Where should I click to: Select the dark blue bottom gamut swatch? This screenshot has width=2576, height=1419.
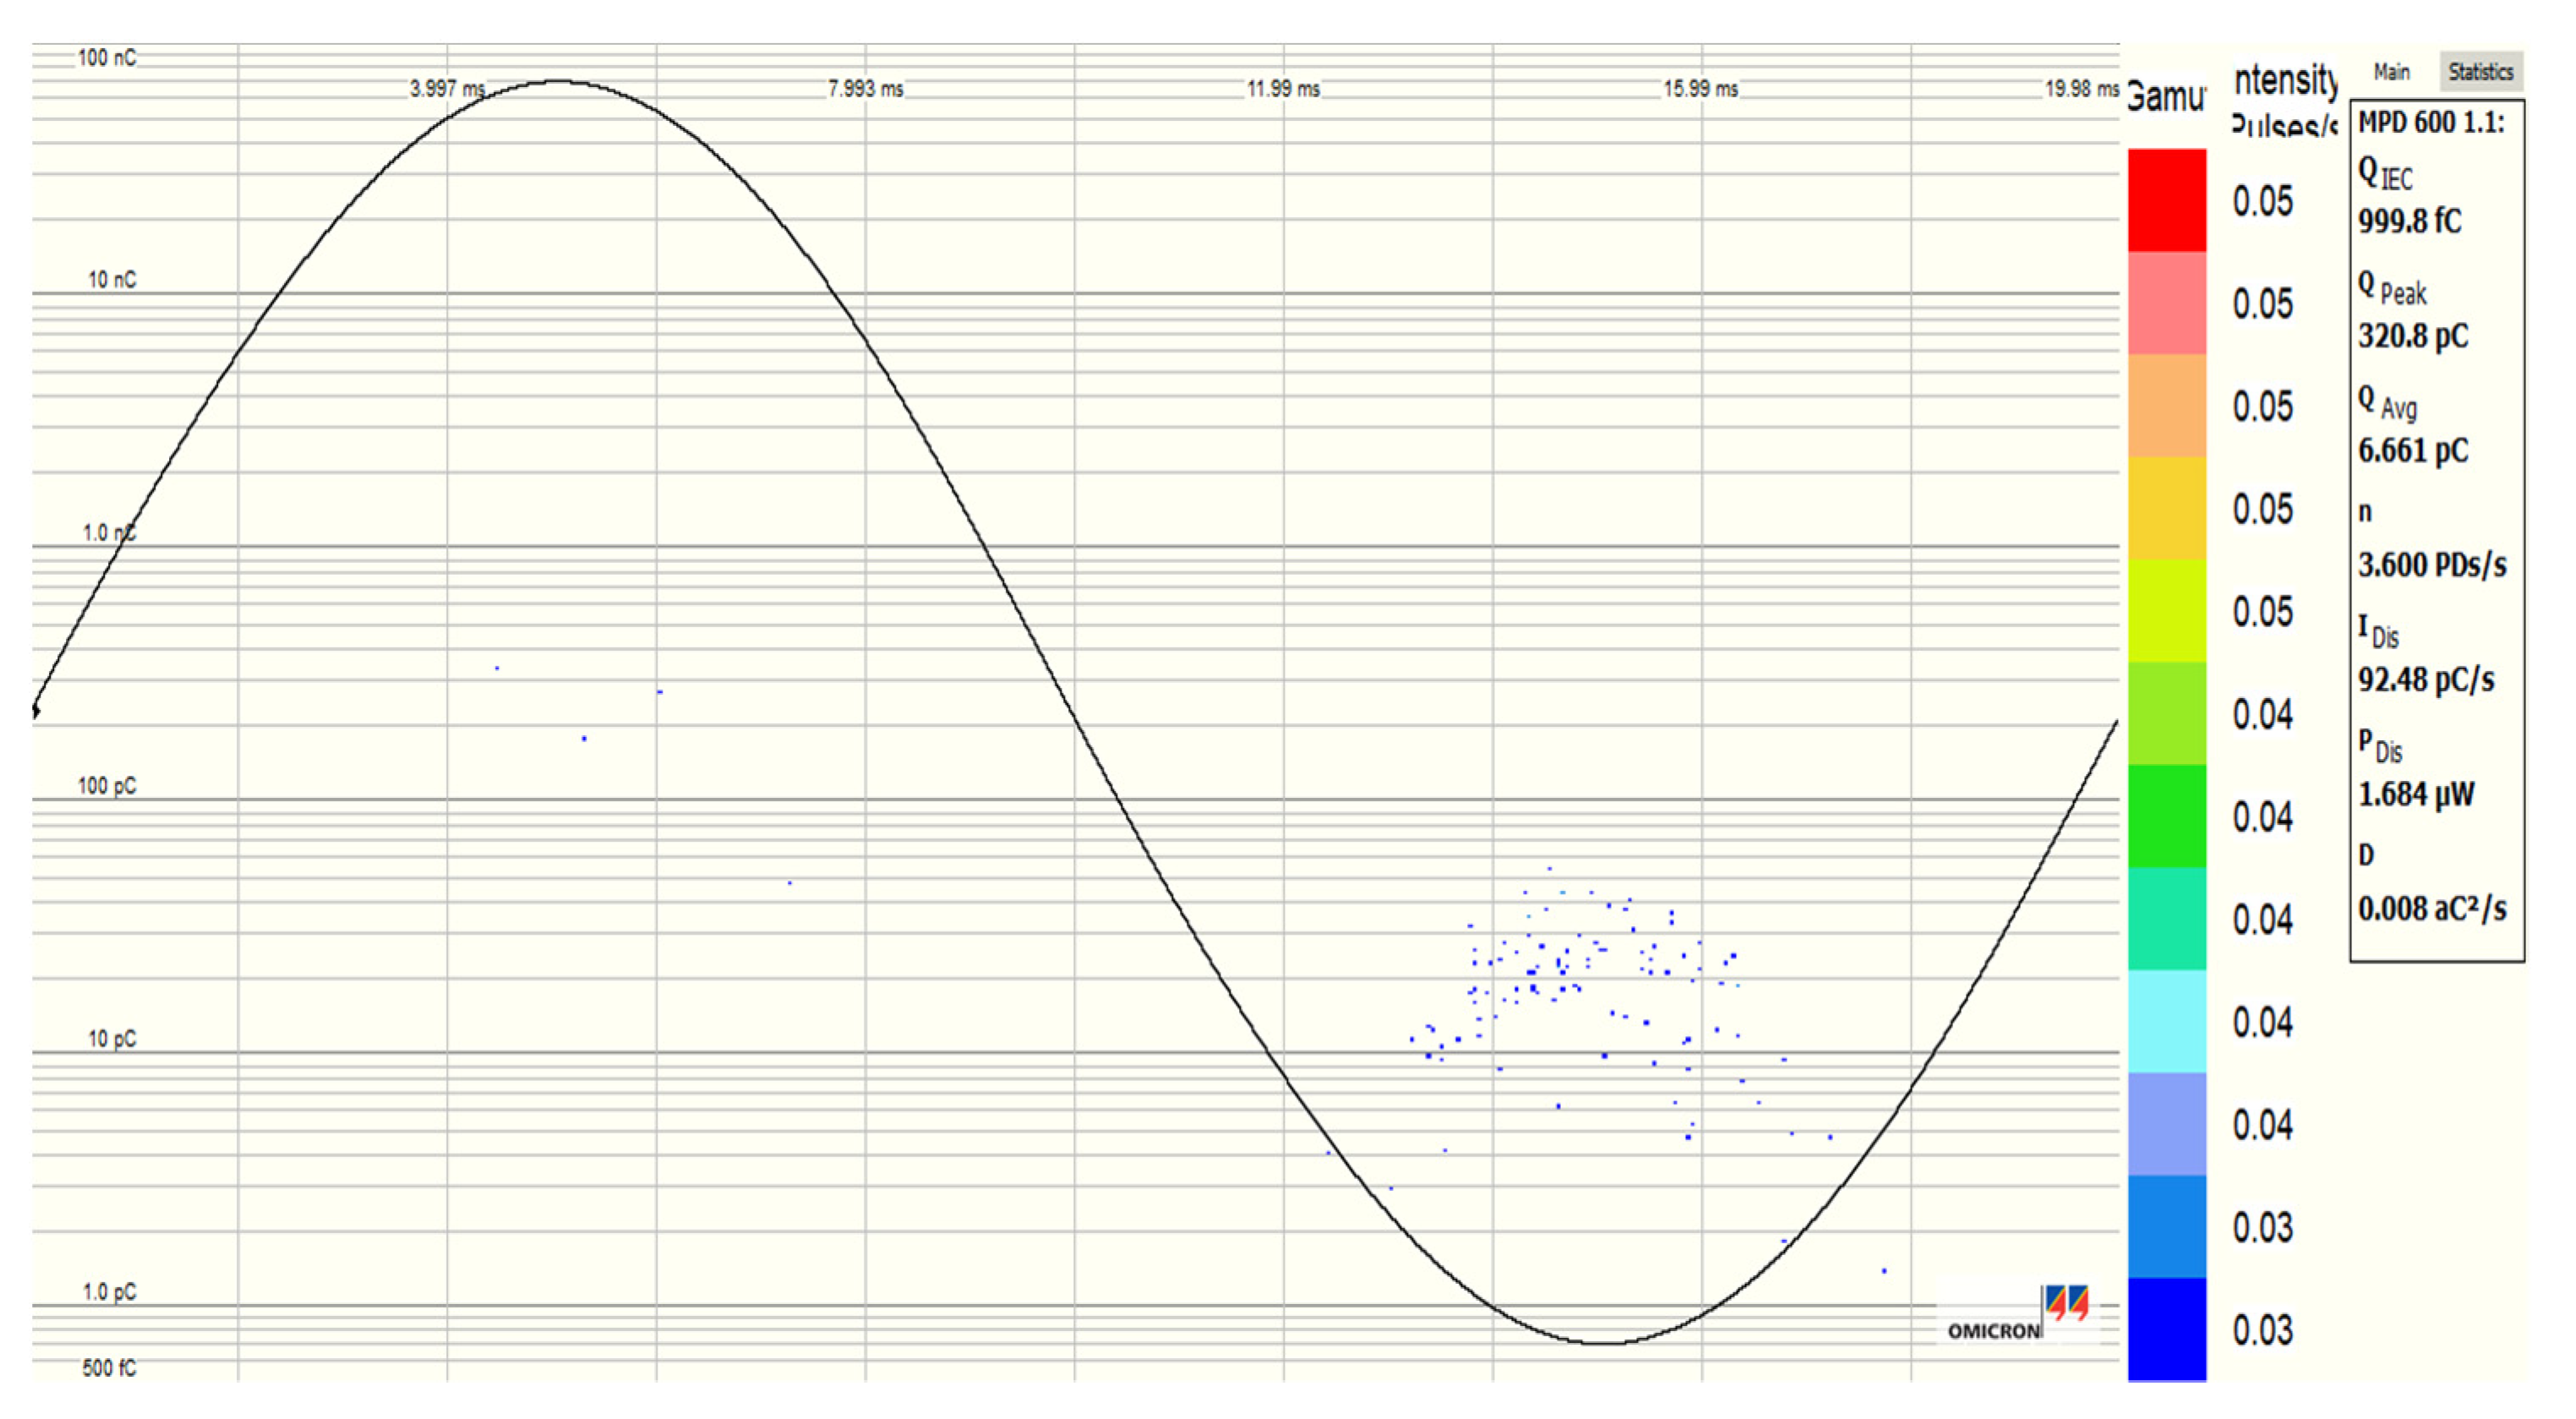2166,1329
